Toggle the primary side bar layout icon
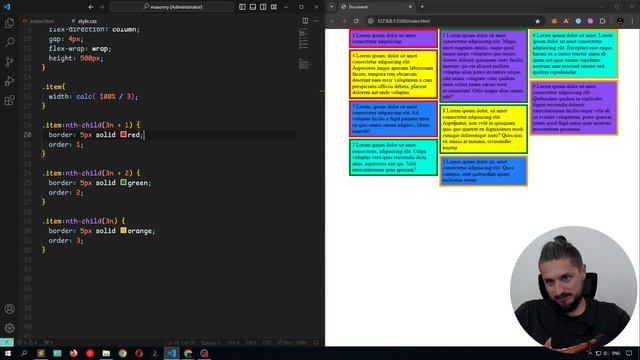The height and width of the screenshot is (360, 640). (242, 7)
